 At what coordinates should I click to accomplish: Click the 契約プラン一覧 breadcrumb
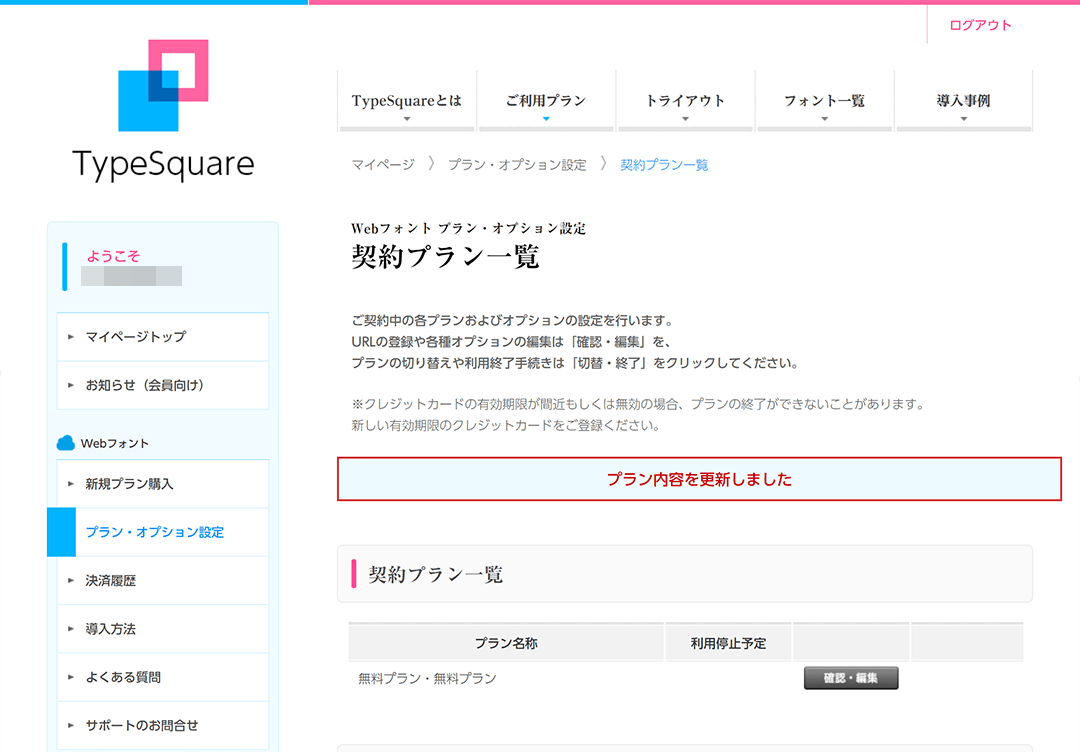(664, 165)
